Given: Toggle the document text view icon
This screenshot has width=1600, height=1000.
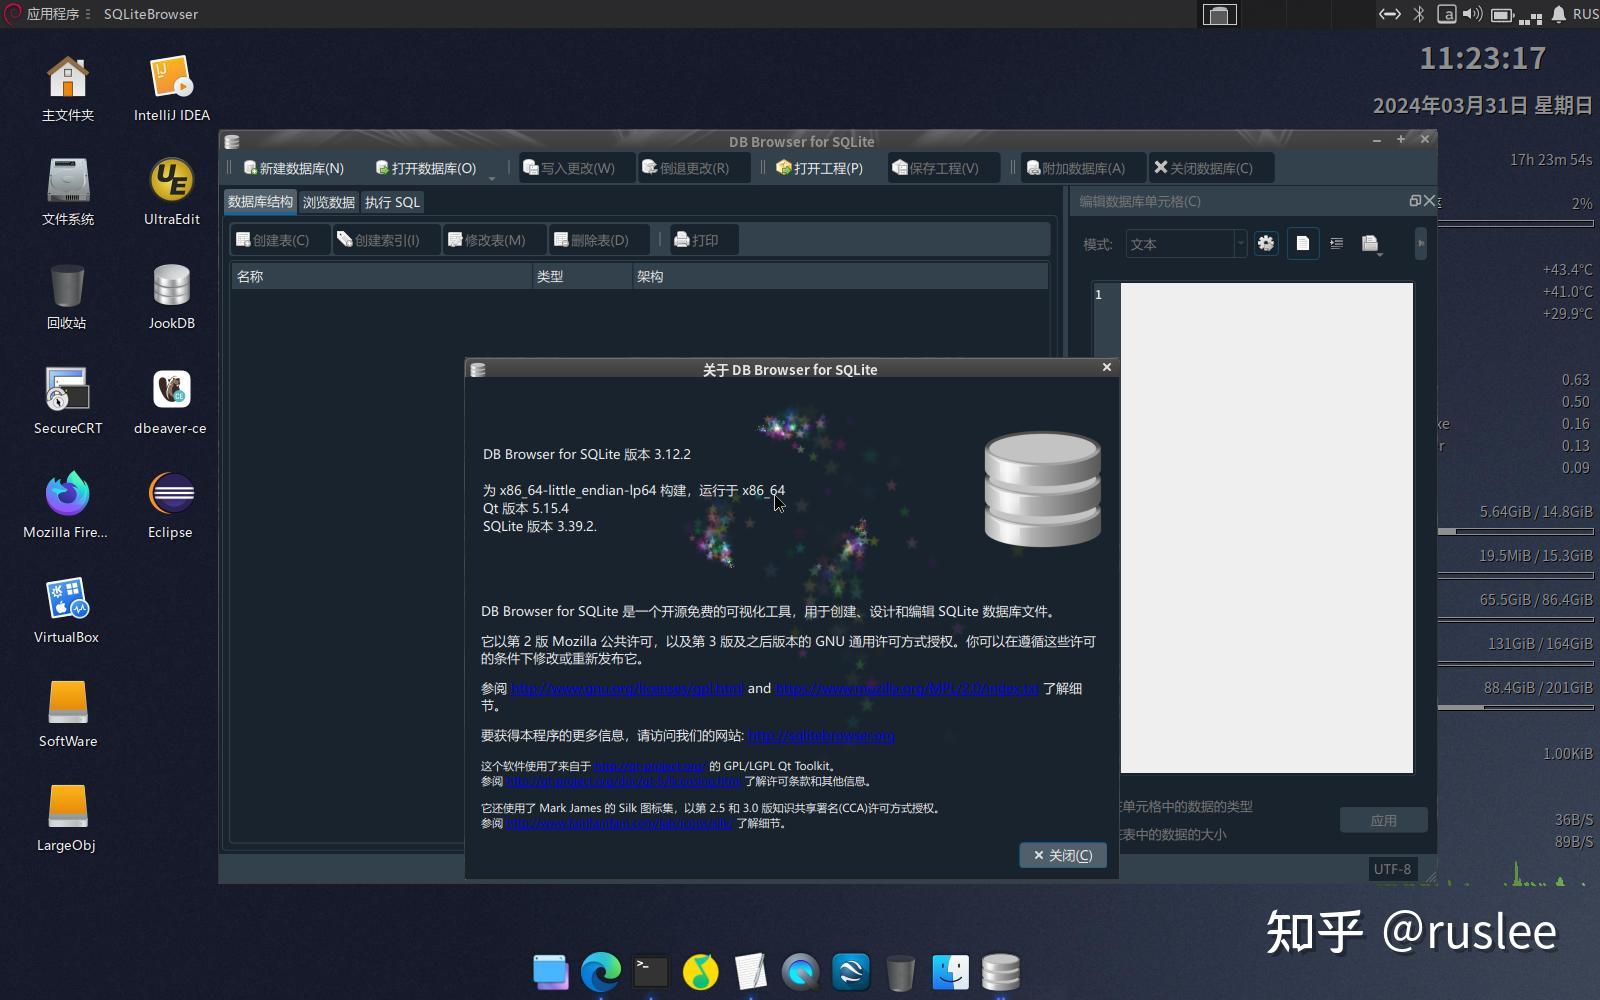Looking at the screenshot, I should point(1303,243).
